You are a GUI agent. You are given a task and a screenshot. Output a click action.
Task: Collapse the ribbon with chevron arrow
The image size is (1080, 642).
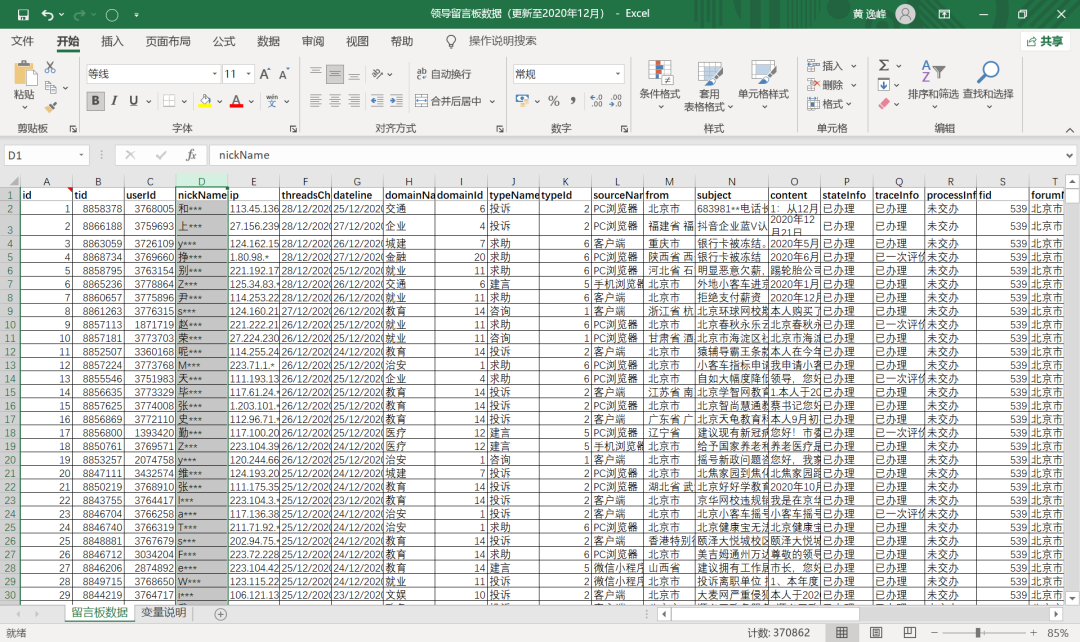pyautogui.click(x=1069, y=130)
